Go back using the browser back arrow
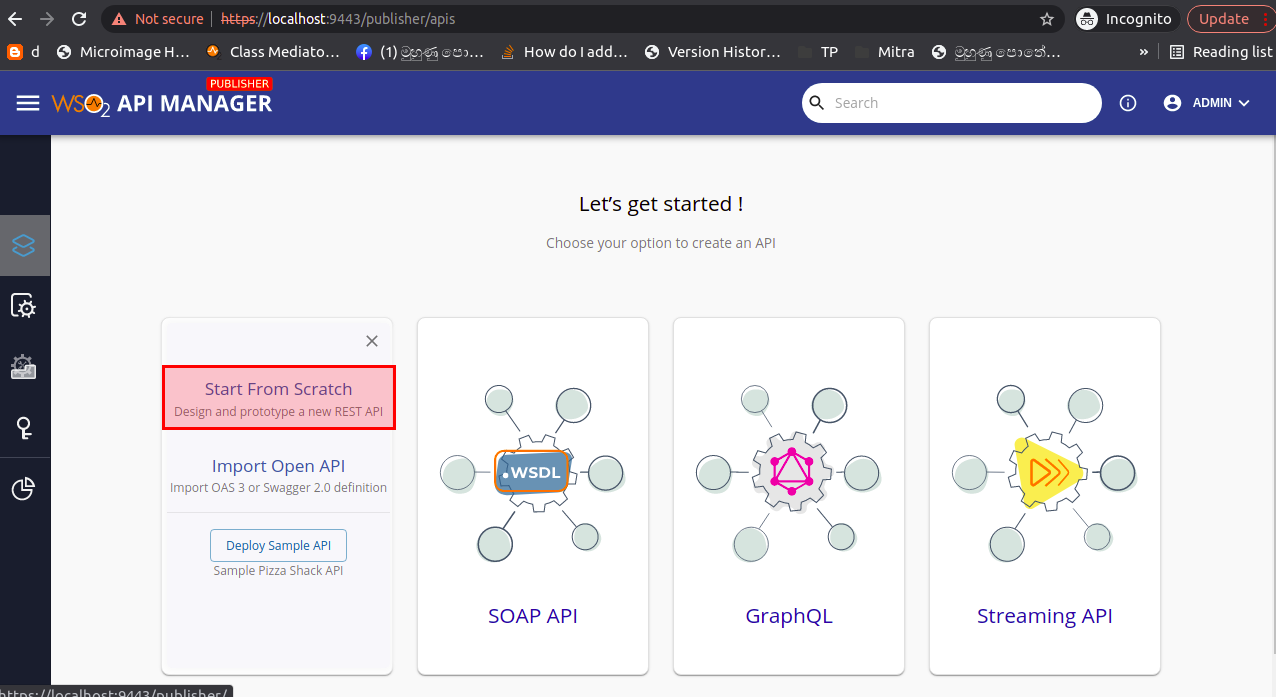This screenshot has height=697, width=1276. click(15, 19)
